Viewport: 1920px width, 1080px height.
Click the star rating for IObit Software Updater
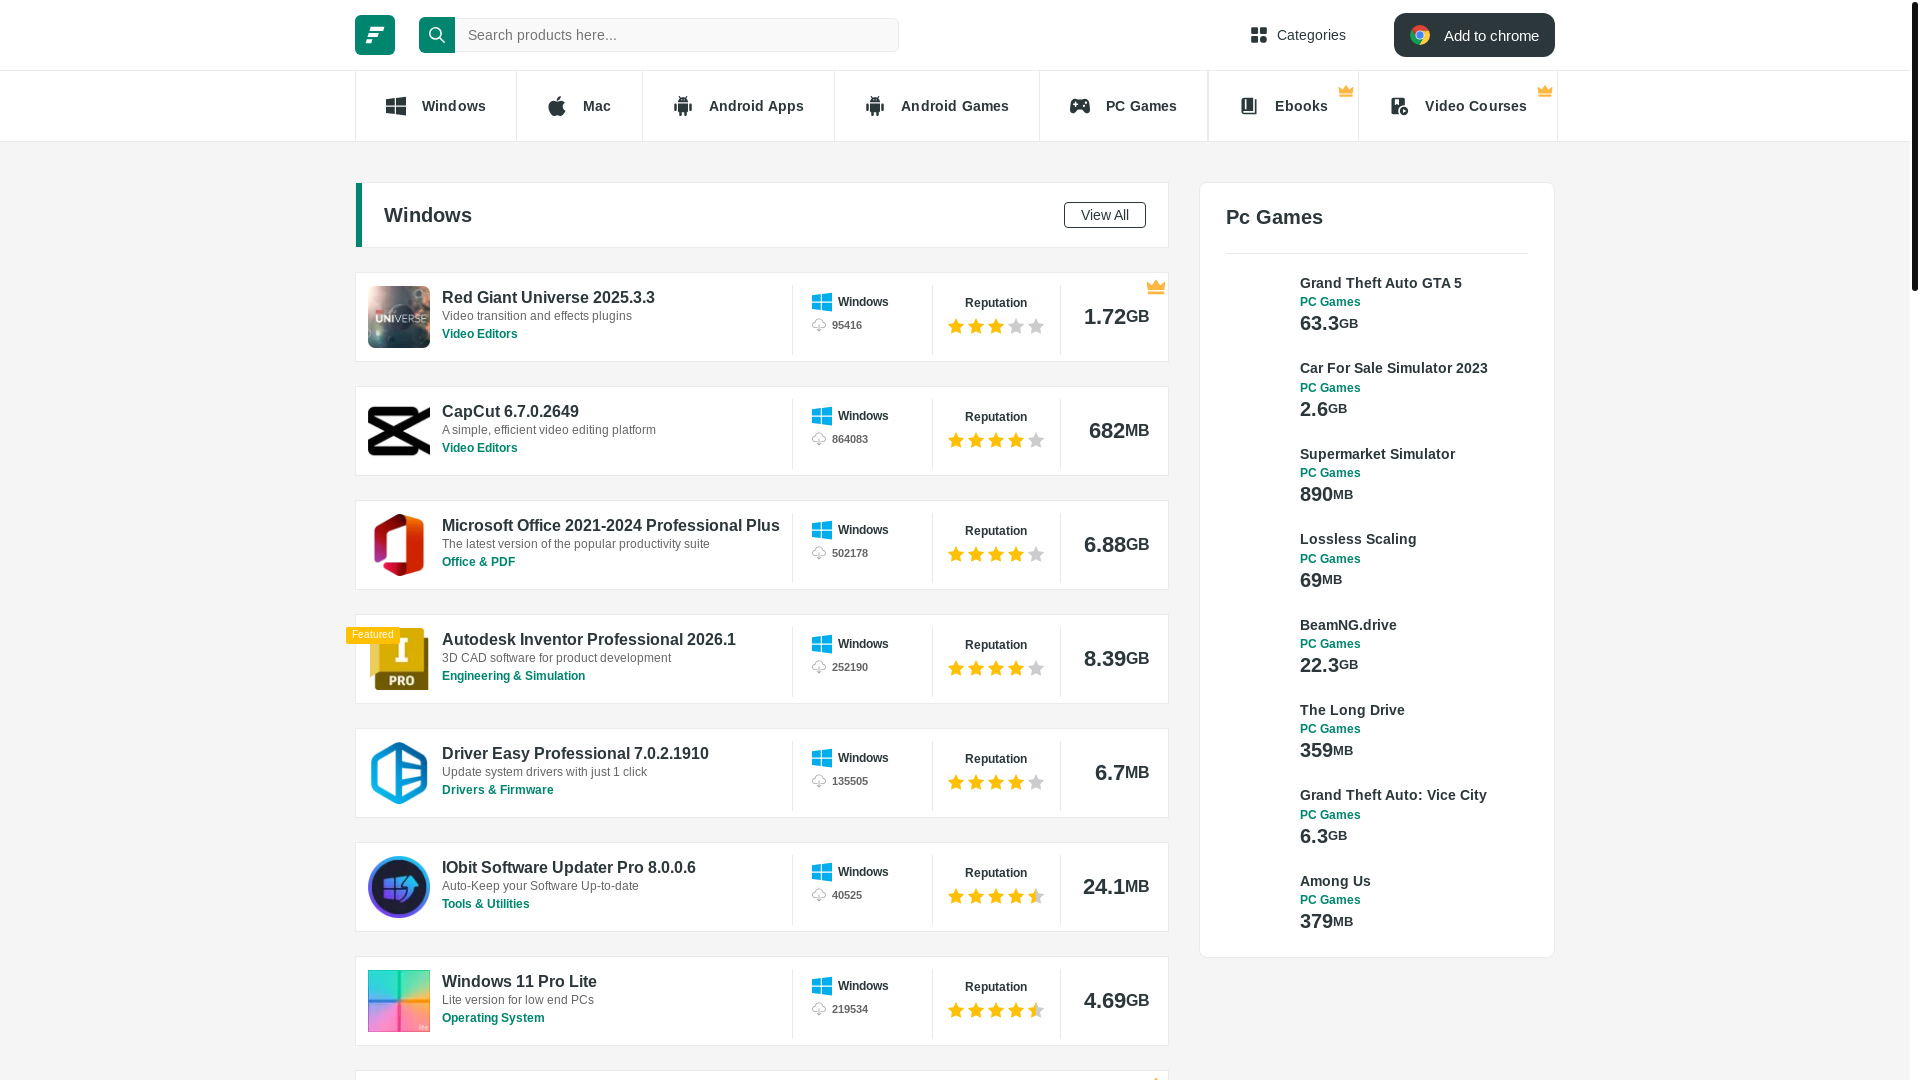pos(996,896)
